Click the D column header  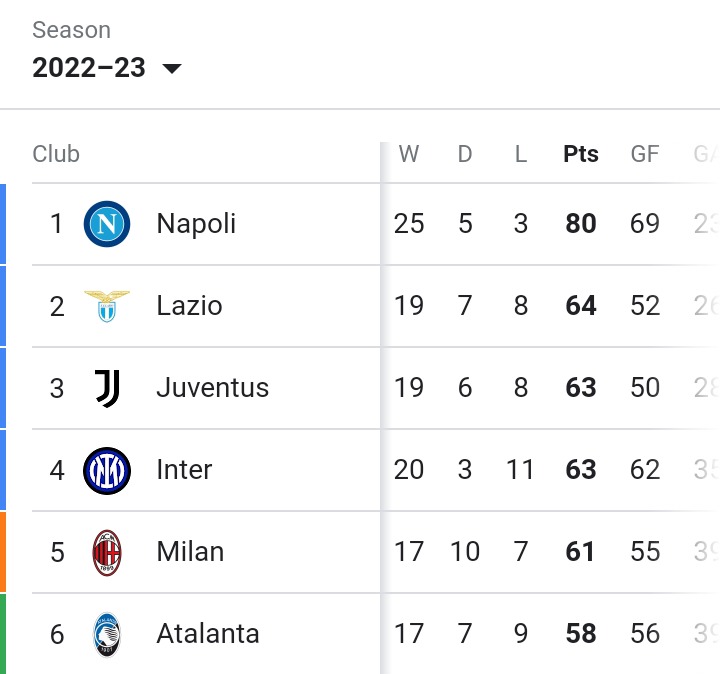point(465,154)
